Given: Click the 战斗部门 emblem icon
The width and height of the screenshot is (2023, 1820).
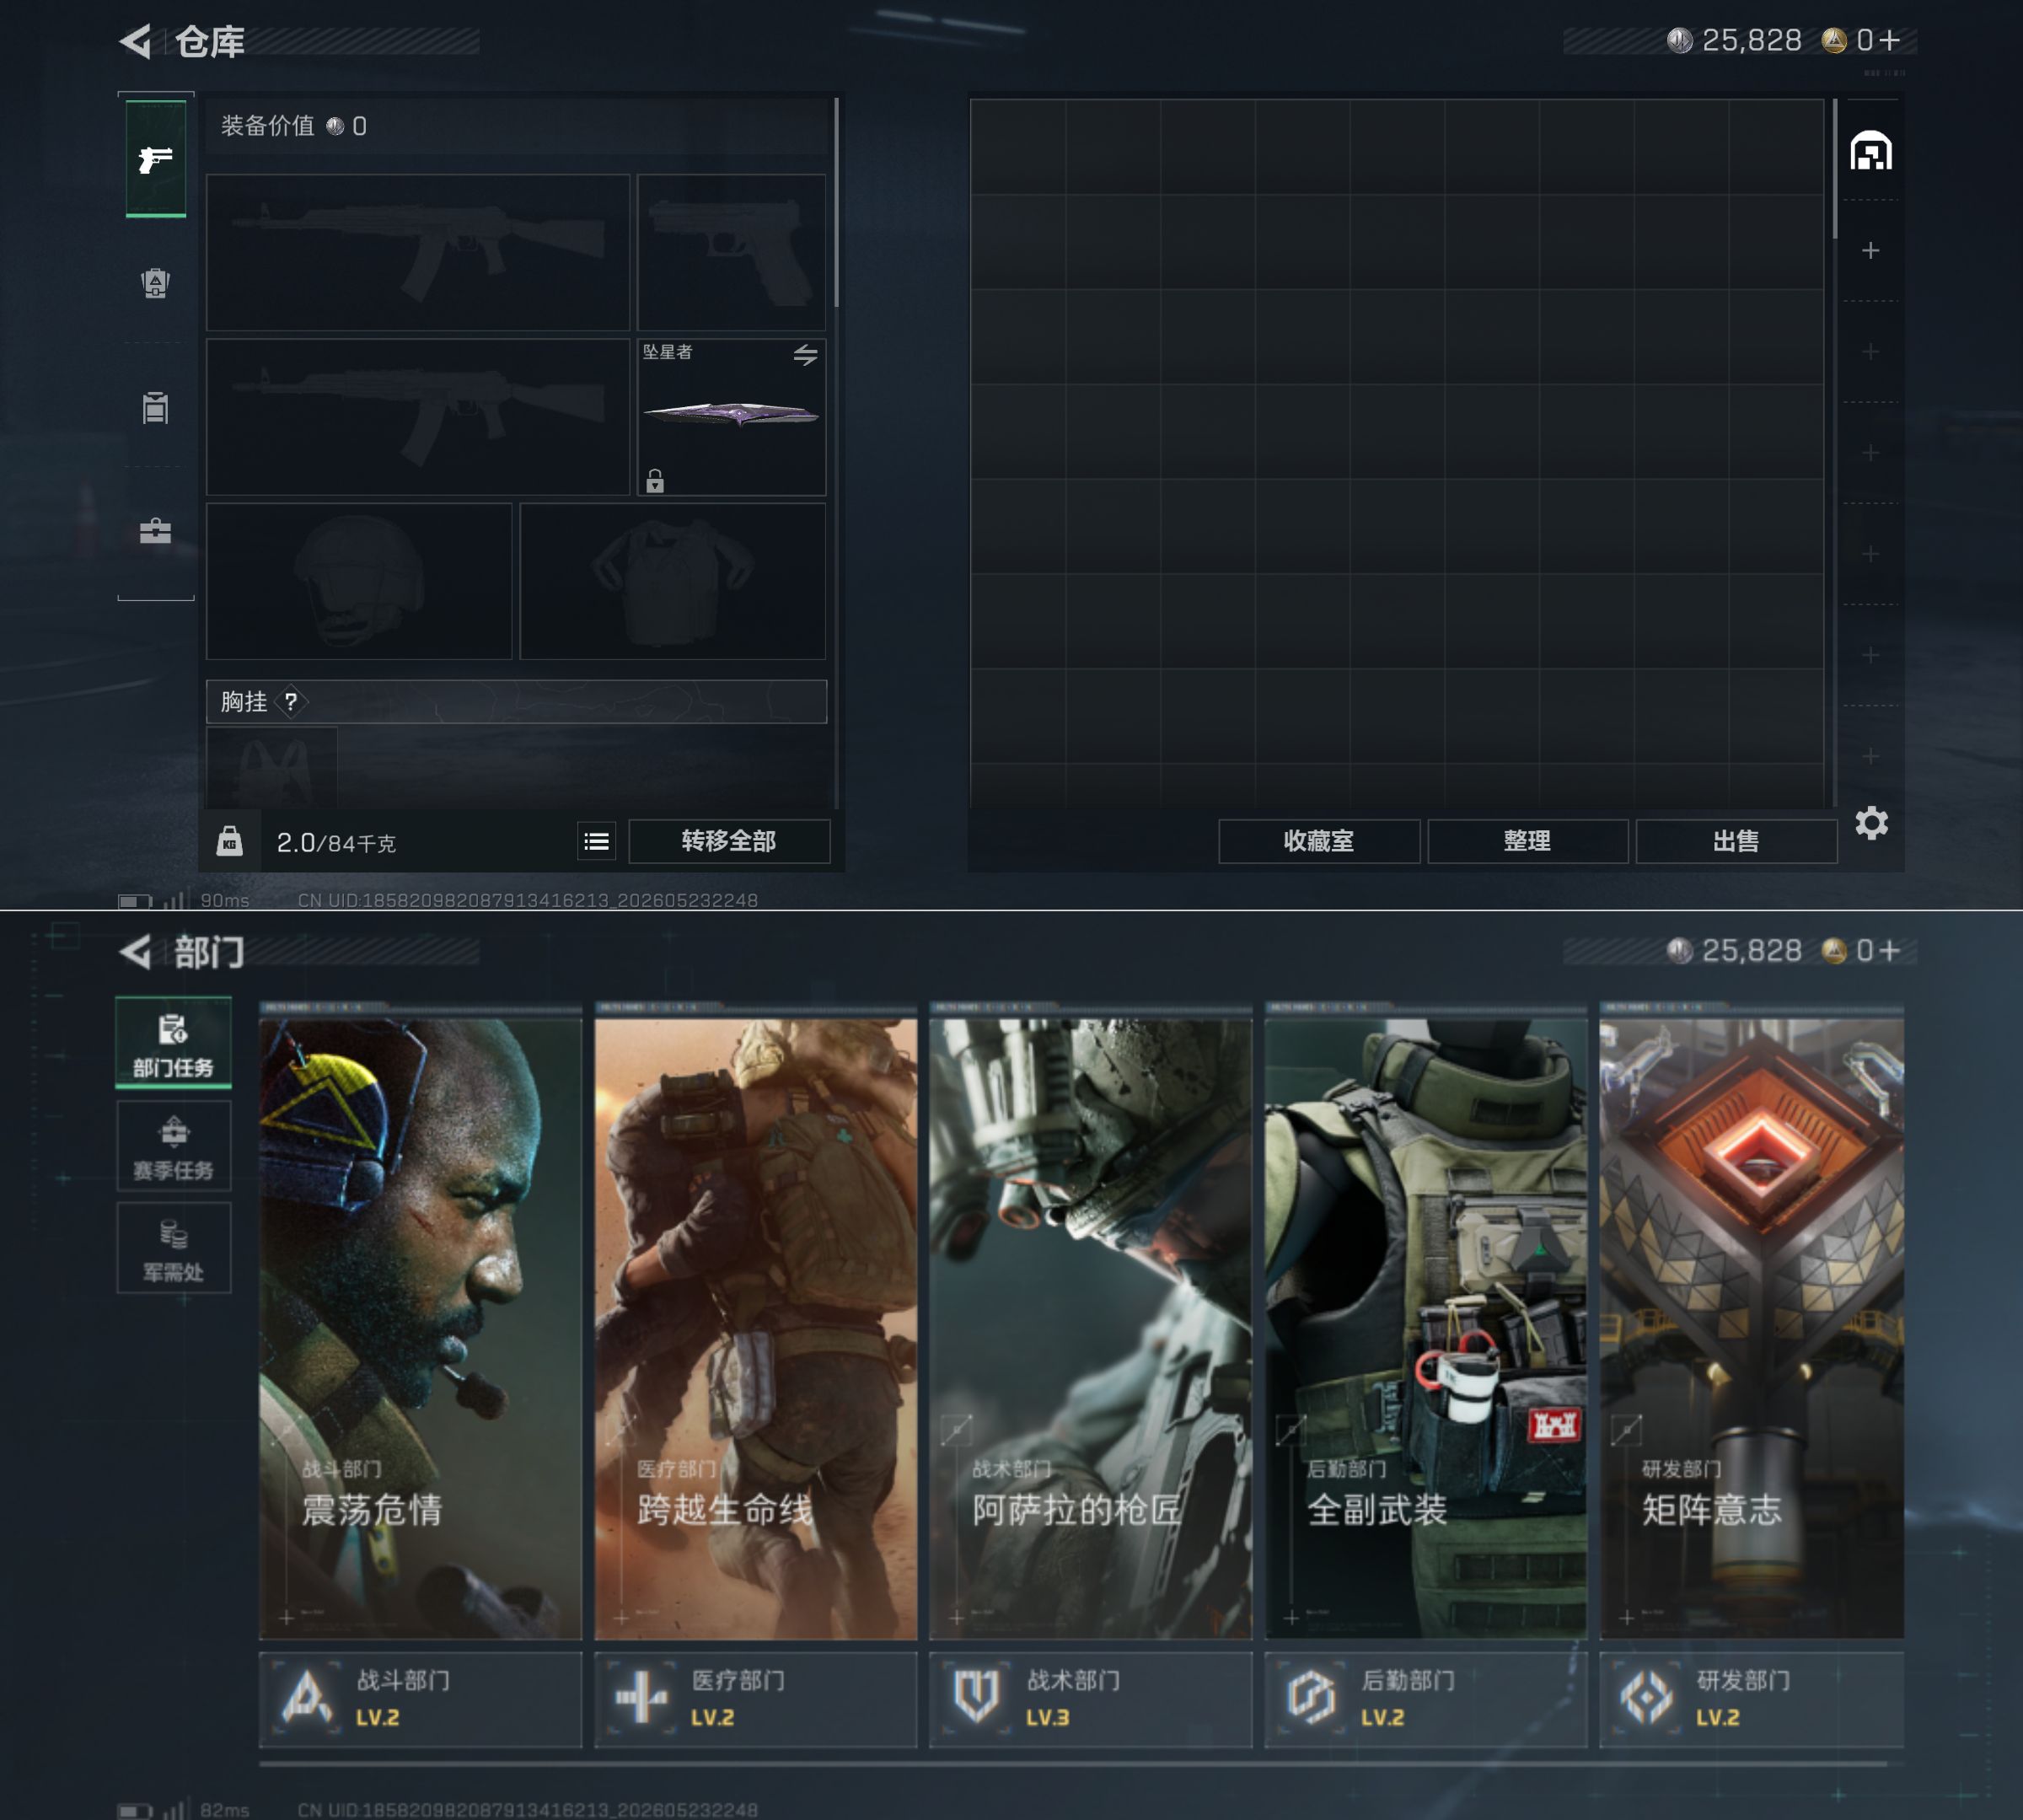Looking at the screenshot, I should coord(306,1698).
